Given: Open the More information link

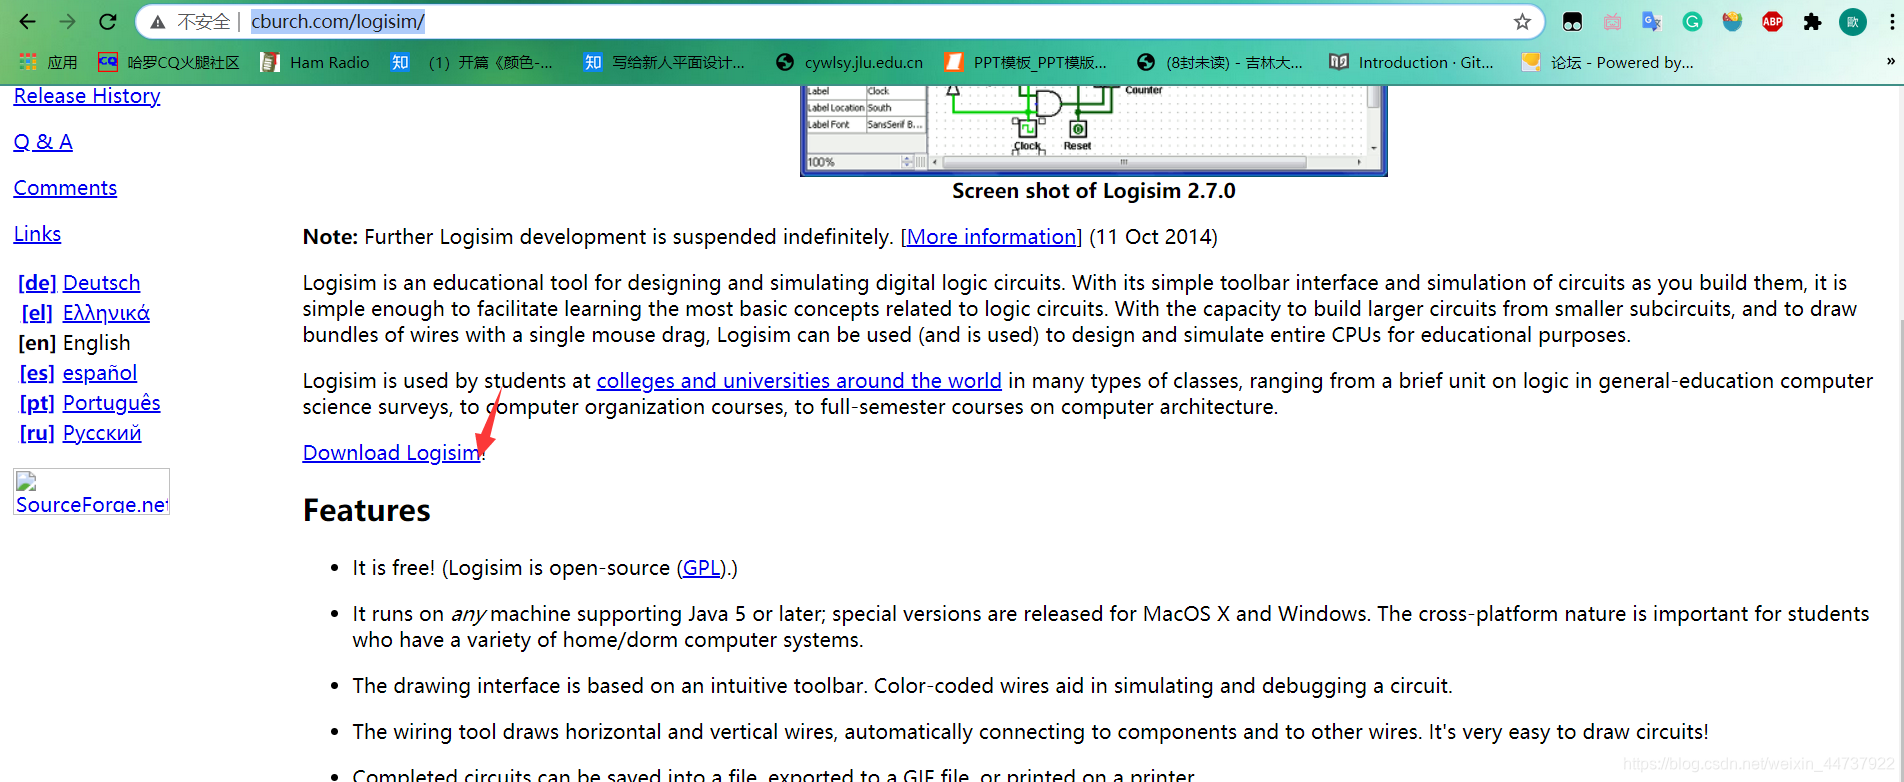Looking at the screenshot, I should point(991,237).
